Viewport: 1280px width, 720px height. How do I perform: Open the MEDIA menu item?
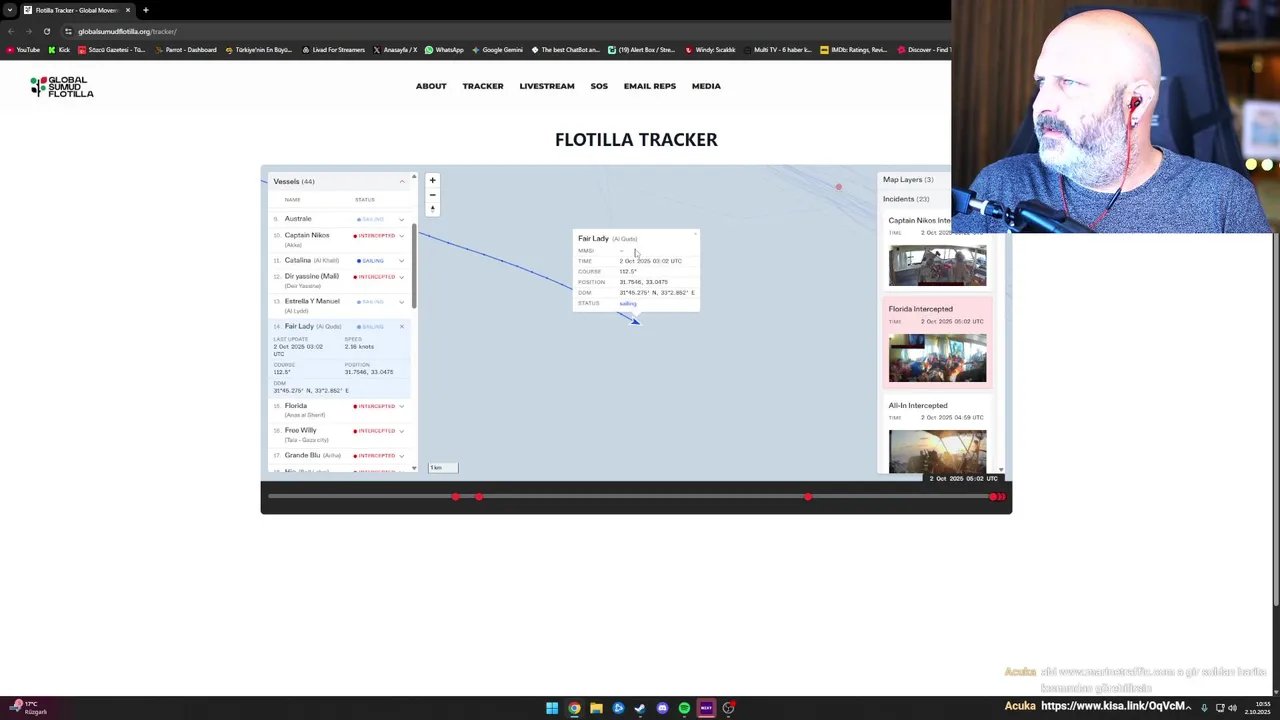click(706, 86)
